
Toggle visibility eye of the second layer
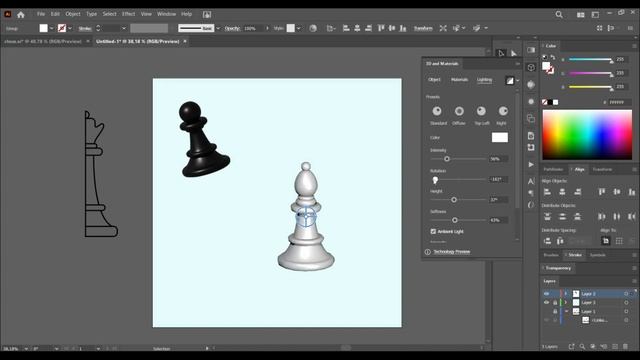[x=546, y=302]
